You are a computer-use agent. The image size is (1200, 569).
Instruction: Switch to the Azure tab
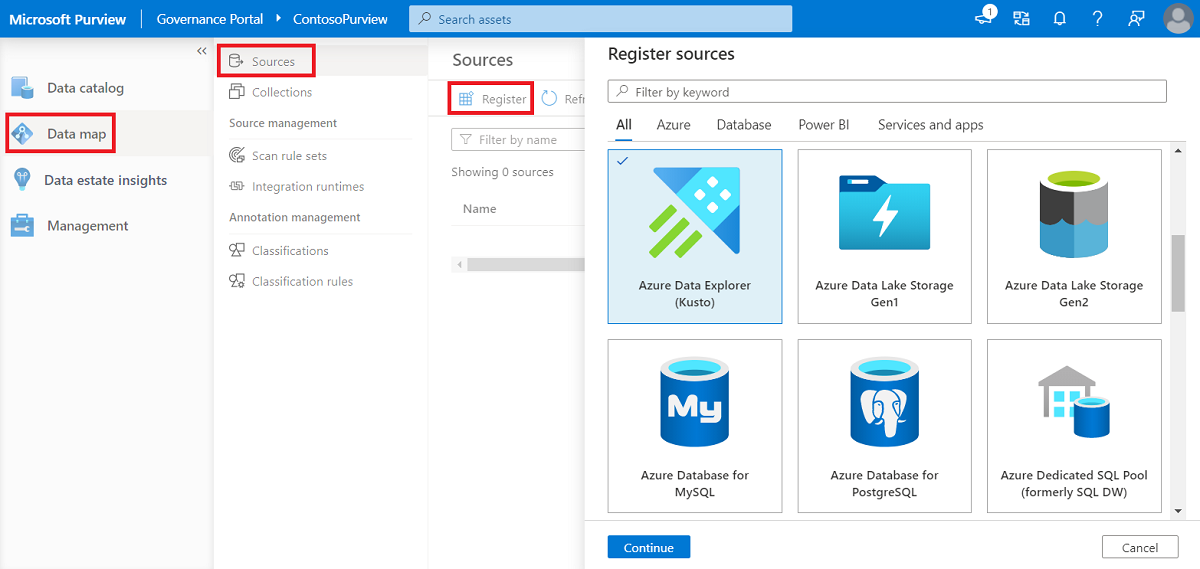point(674,125)
